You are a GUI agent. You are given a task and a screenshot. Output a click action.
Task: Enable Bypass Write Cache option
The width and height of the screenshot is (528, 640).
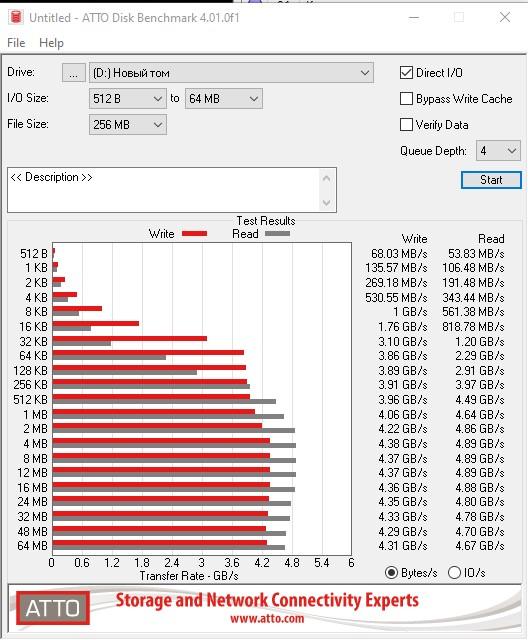tap(406, 98)
